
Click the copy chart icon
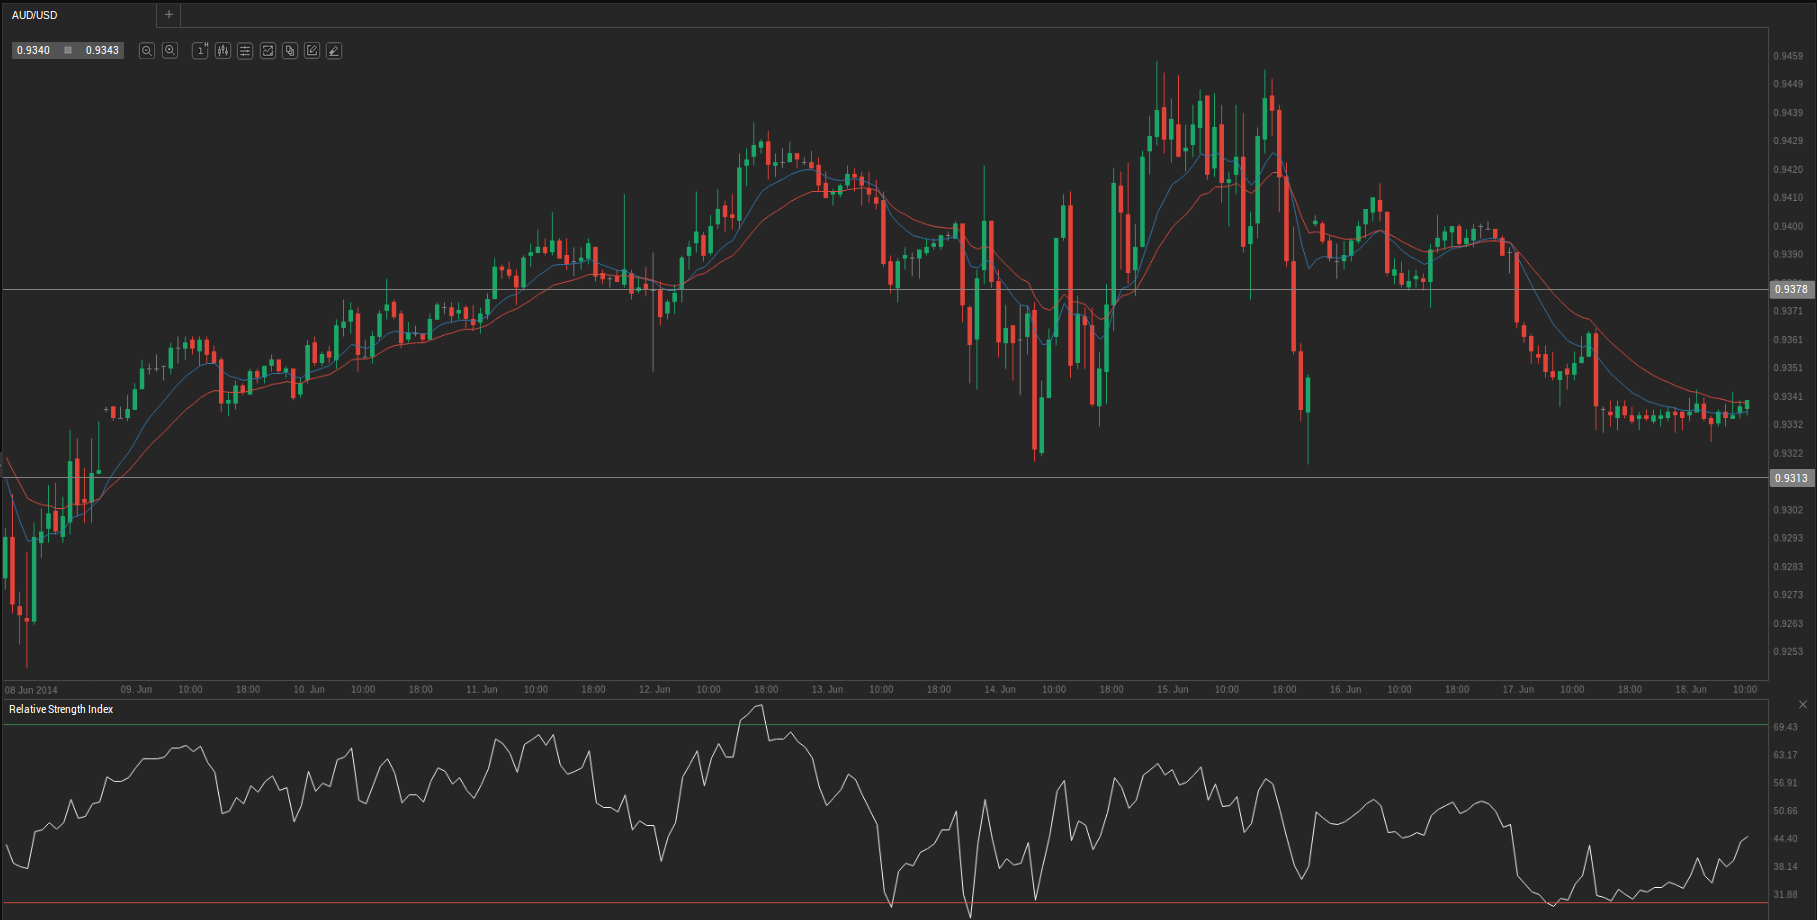290,51
